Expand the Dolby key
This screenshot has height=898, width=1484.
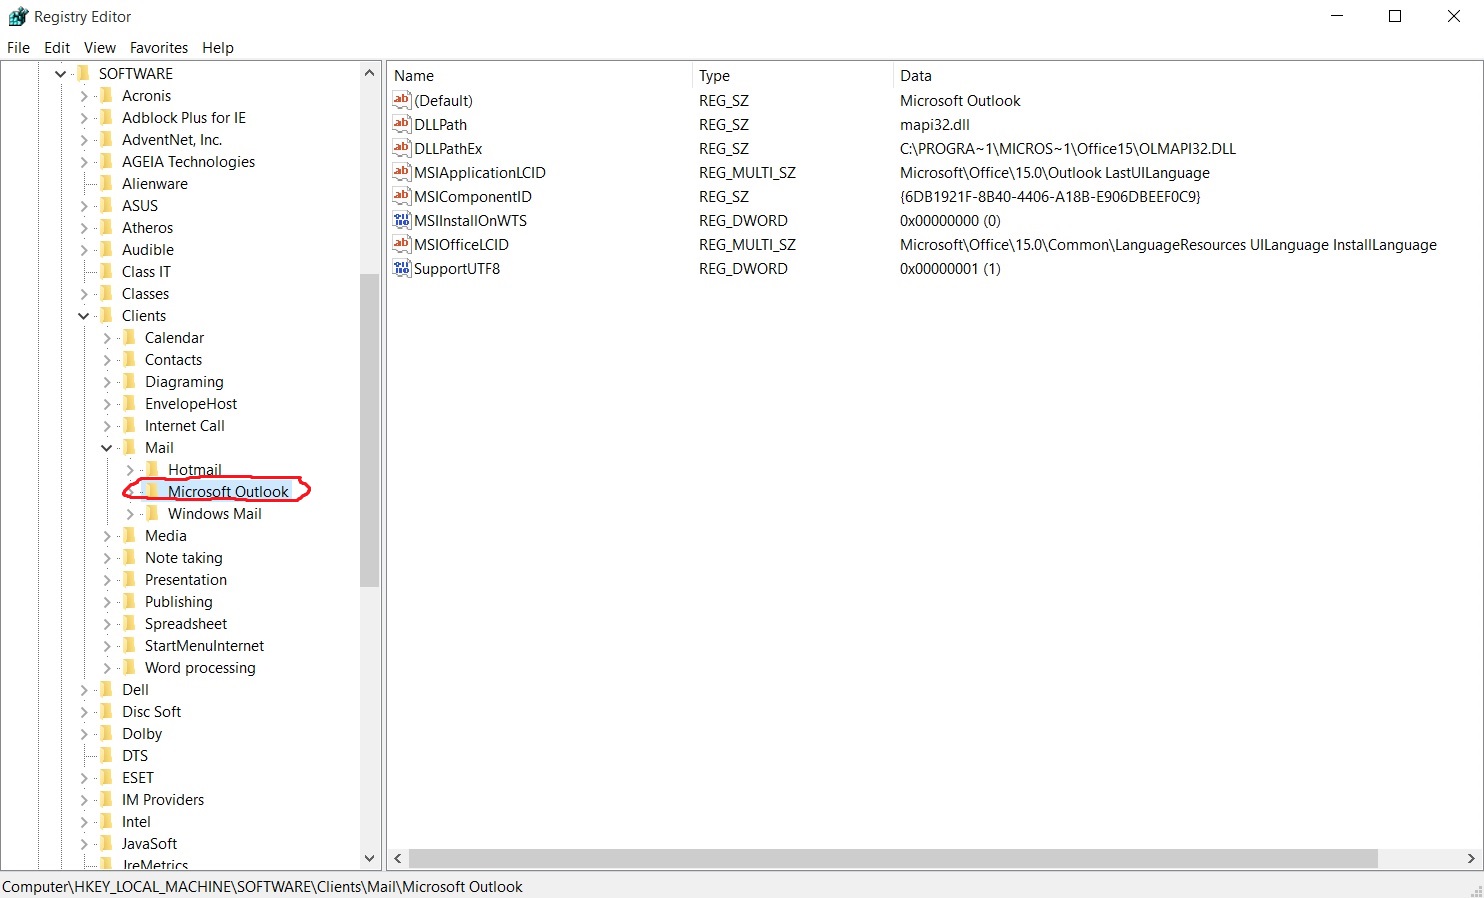coord(84,734)
